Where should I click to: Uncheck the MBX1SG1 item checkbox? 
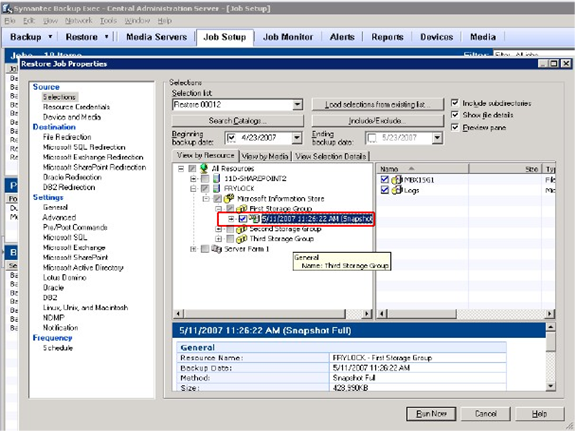coord(385,180)
